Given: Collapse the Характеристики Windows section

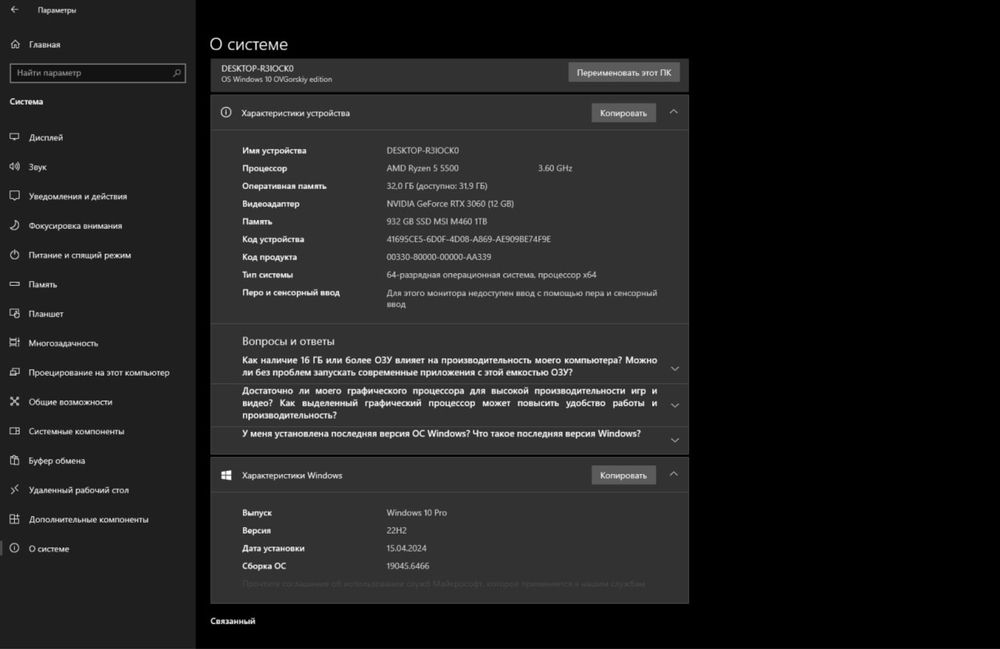Looking at the screenshot, I should (x=673, y=474).
